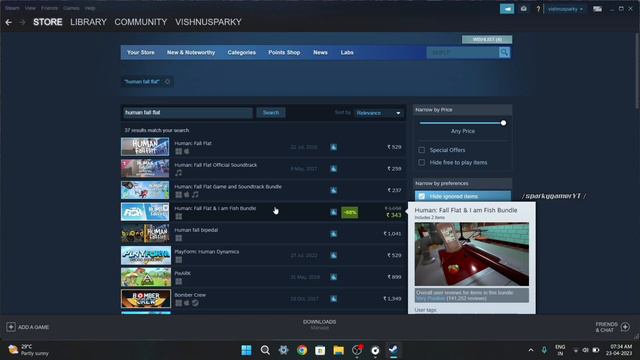Screen dimensions: 640x360
Task: Switch to COMMUNITY tab
Action: point(141,22)
